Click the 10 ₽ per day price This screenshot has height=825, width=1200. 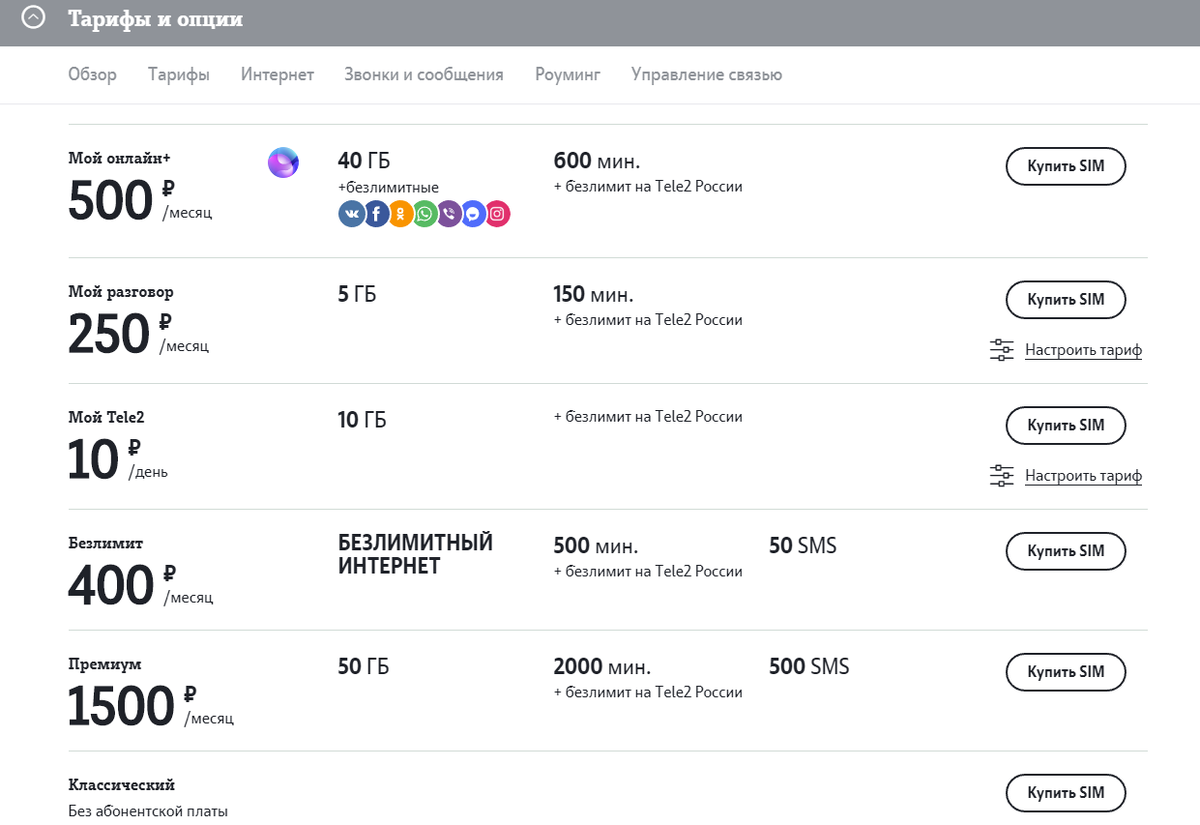[x=118, y=460]
